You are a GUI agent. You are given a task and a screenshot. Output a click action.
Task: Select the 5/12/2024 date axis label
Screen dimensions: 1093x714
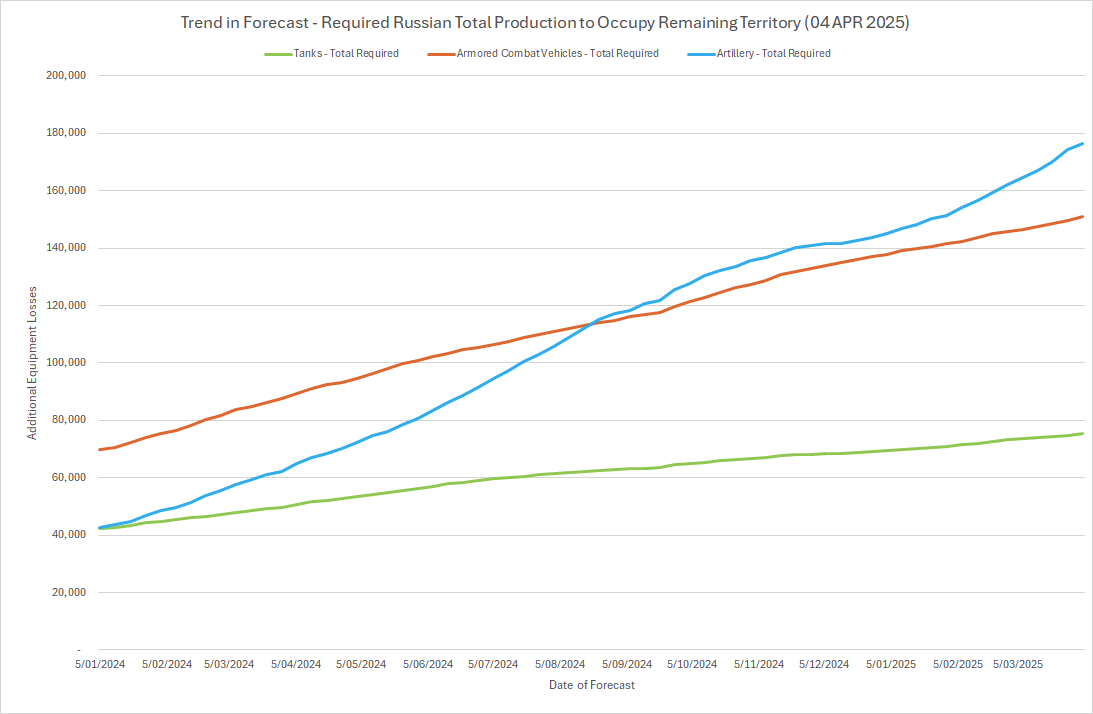click(823, 664)
